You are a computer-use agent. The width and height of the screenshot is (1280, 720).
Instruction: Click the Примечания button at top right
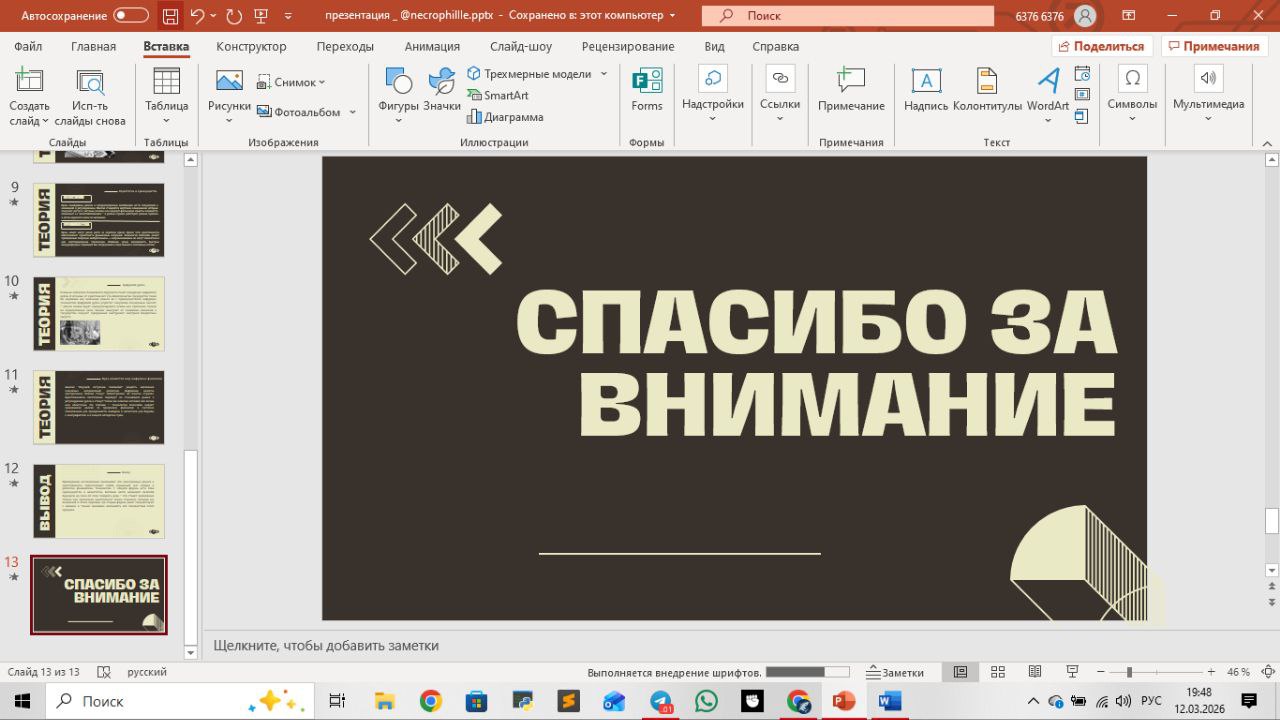(x=1213, y=46)
